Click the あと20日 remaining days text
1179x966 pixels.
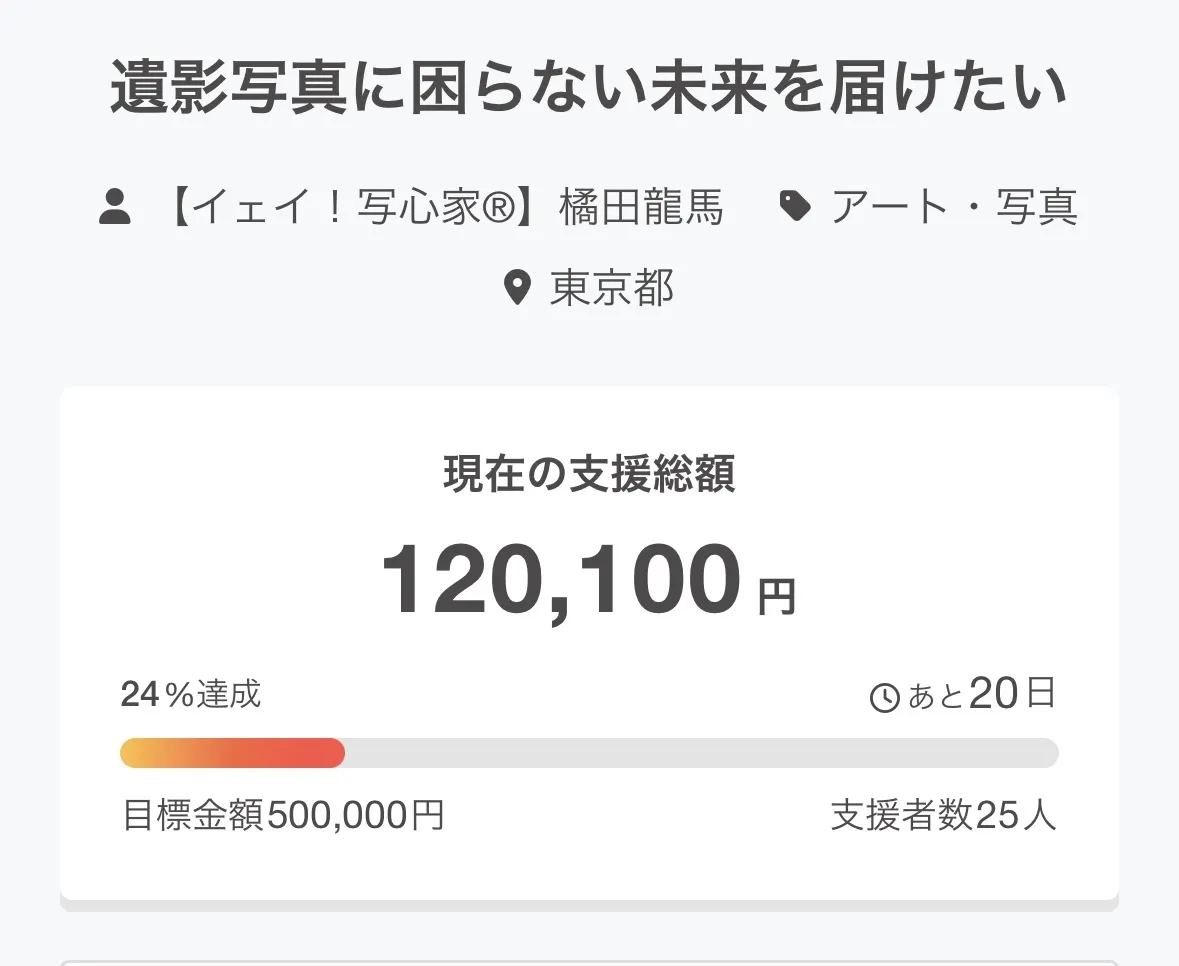pos(982,695)
